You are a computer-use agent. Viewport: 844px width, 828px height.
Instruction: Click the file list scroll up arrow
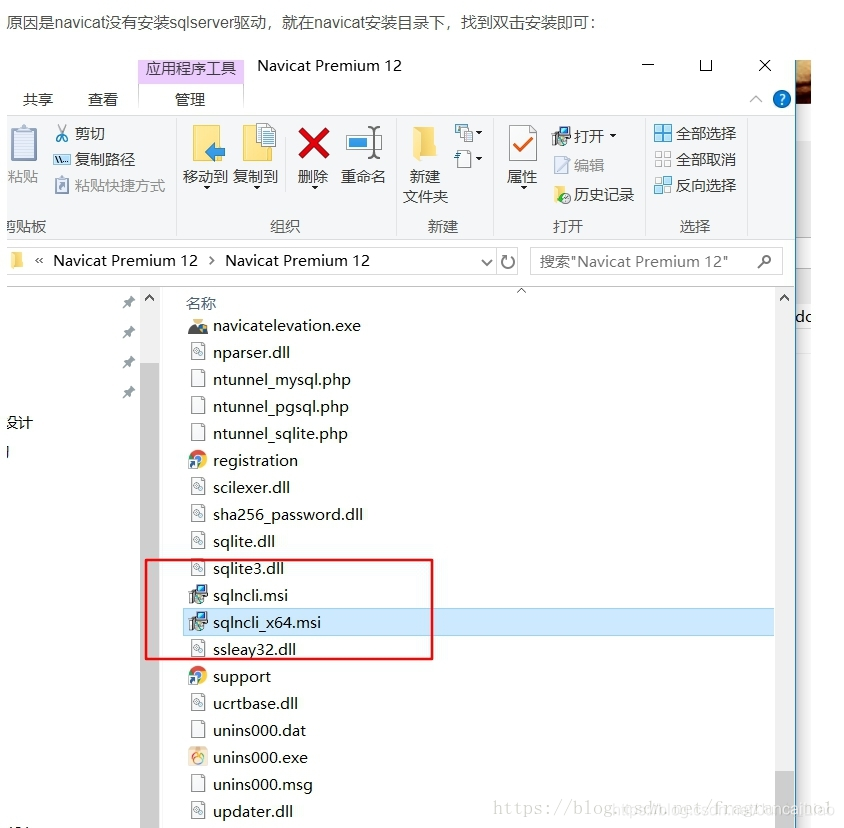pyautogui.click(x=784, y=298)
